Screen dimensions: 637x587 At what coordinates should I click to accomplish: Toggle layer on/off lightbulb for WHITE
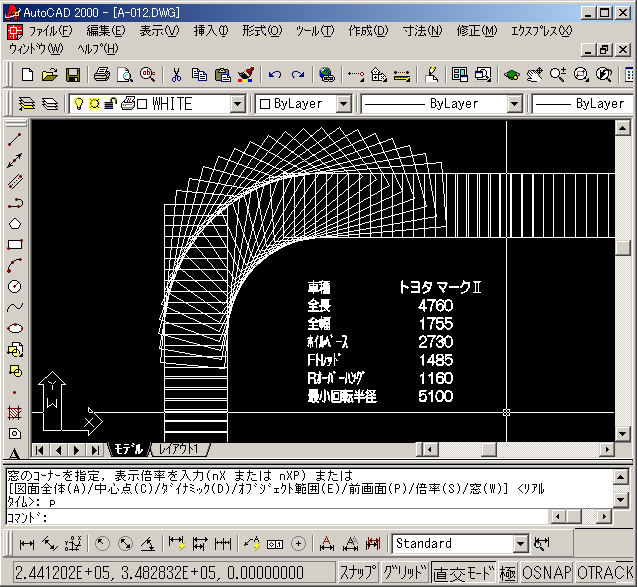pyautogui.click(x=79, y=104)
